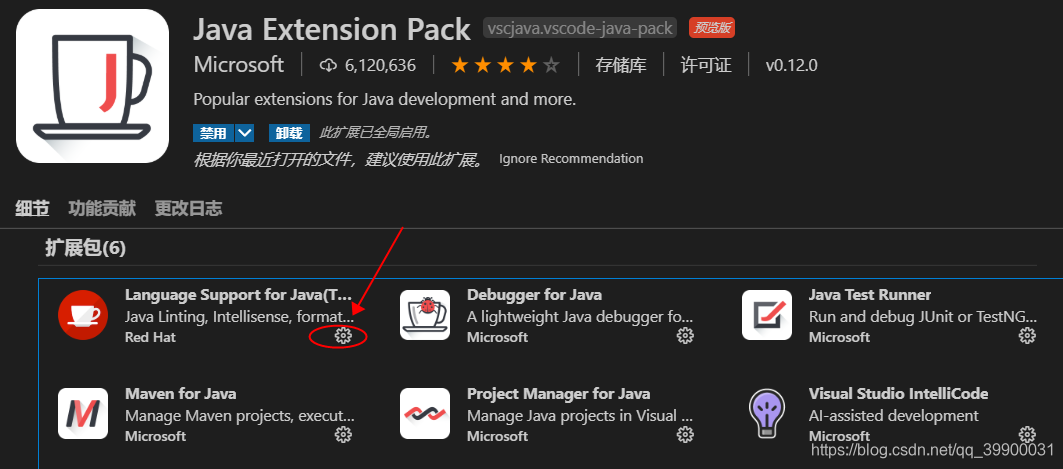
Task: Click the Red Hat Language Support icon
Action: click(x=83, y=314)
